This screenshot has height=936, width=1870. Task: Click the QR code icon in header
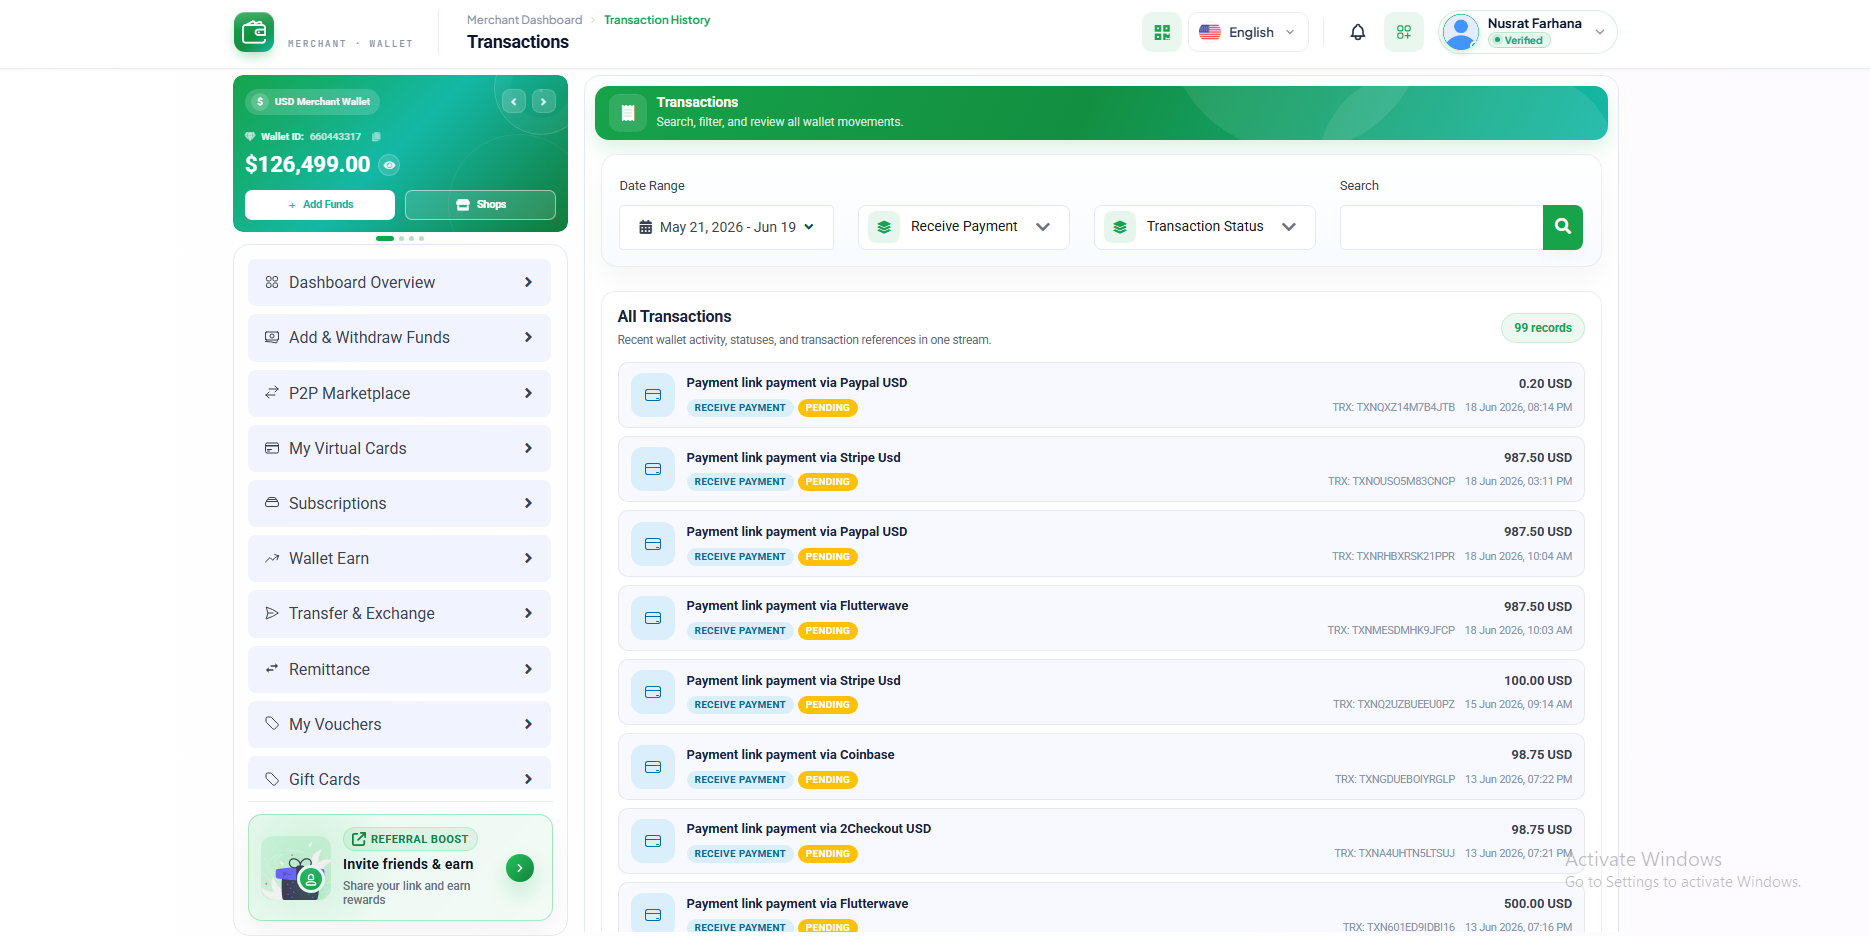(1162, 32)
